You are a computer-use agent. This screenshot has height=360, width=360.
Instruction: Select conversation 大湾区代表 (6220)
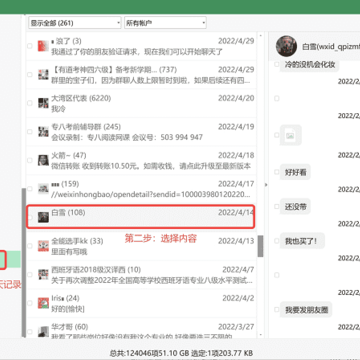(141, 103)
